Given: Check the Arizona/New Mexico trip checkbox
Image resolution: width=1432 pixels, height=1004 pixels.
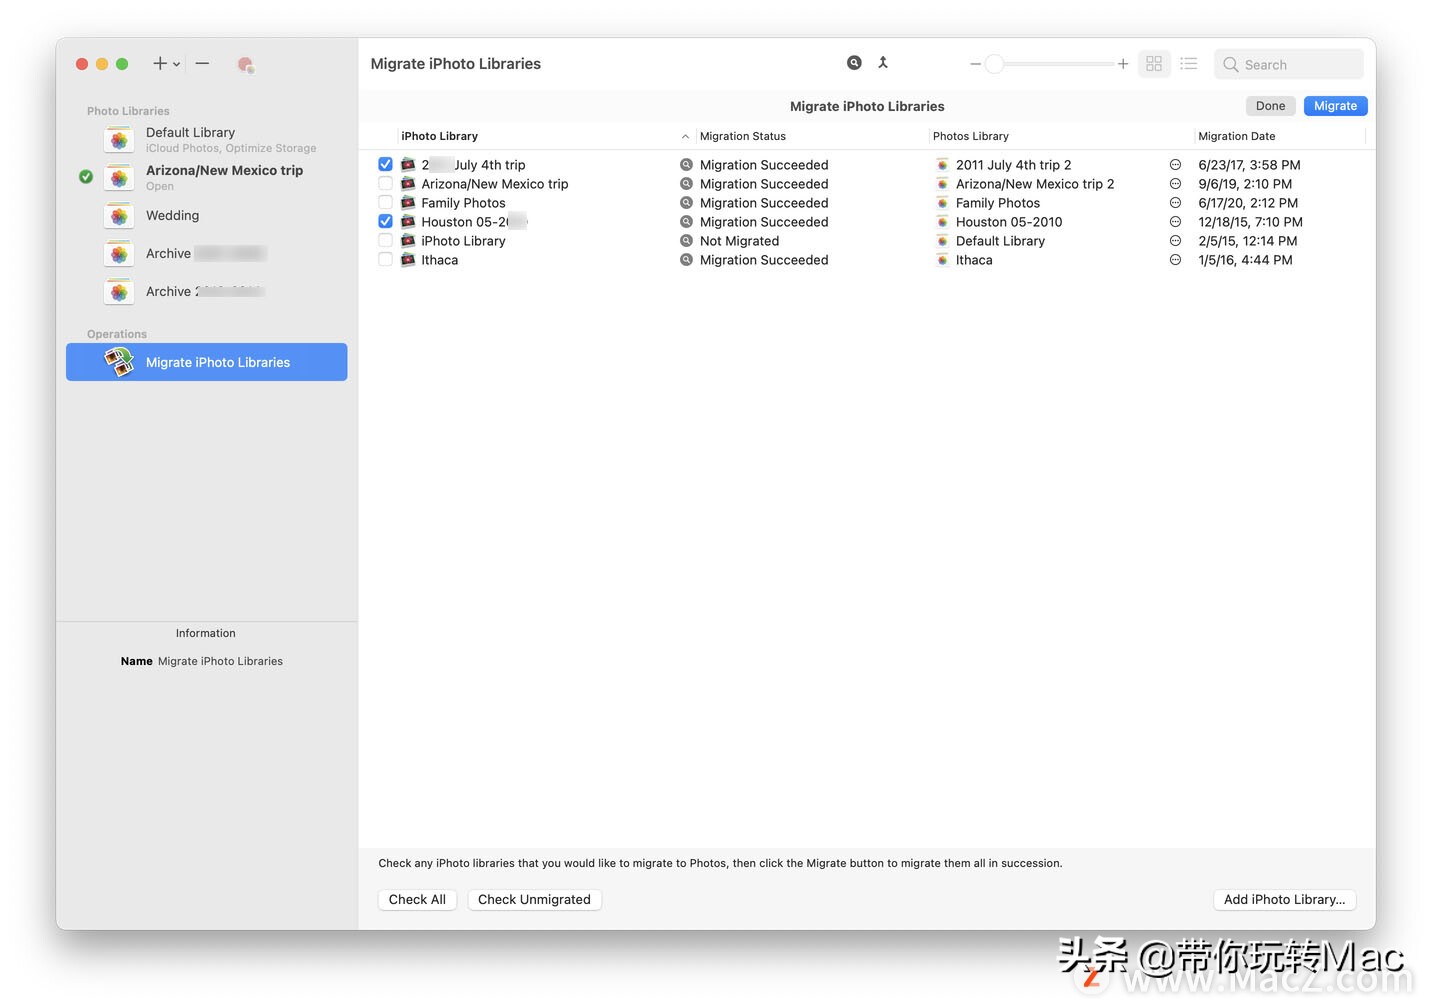Looking at the screenshot, I should tap(385, 183).
